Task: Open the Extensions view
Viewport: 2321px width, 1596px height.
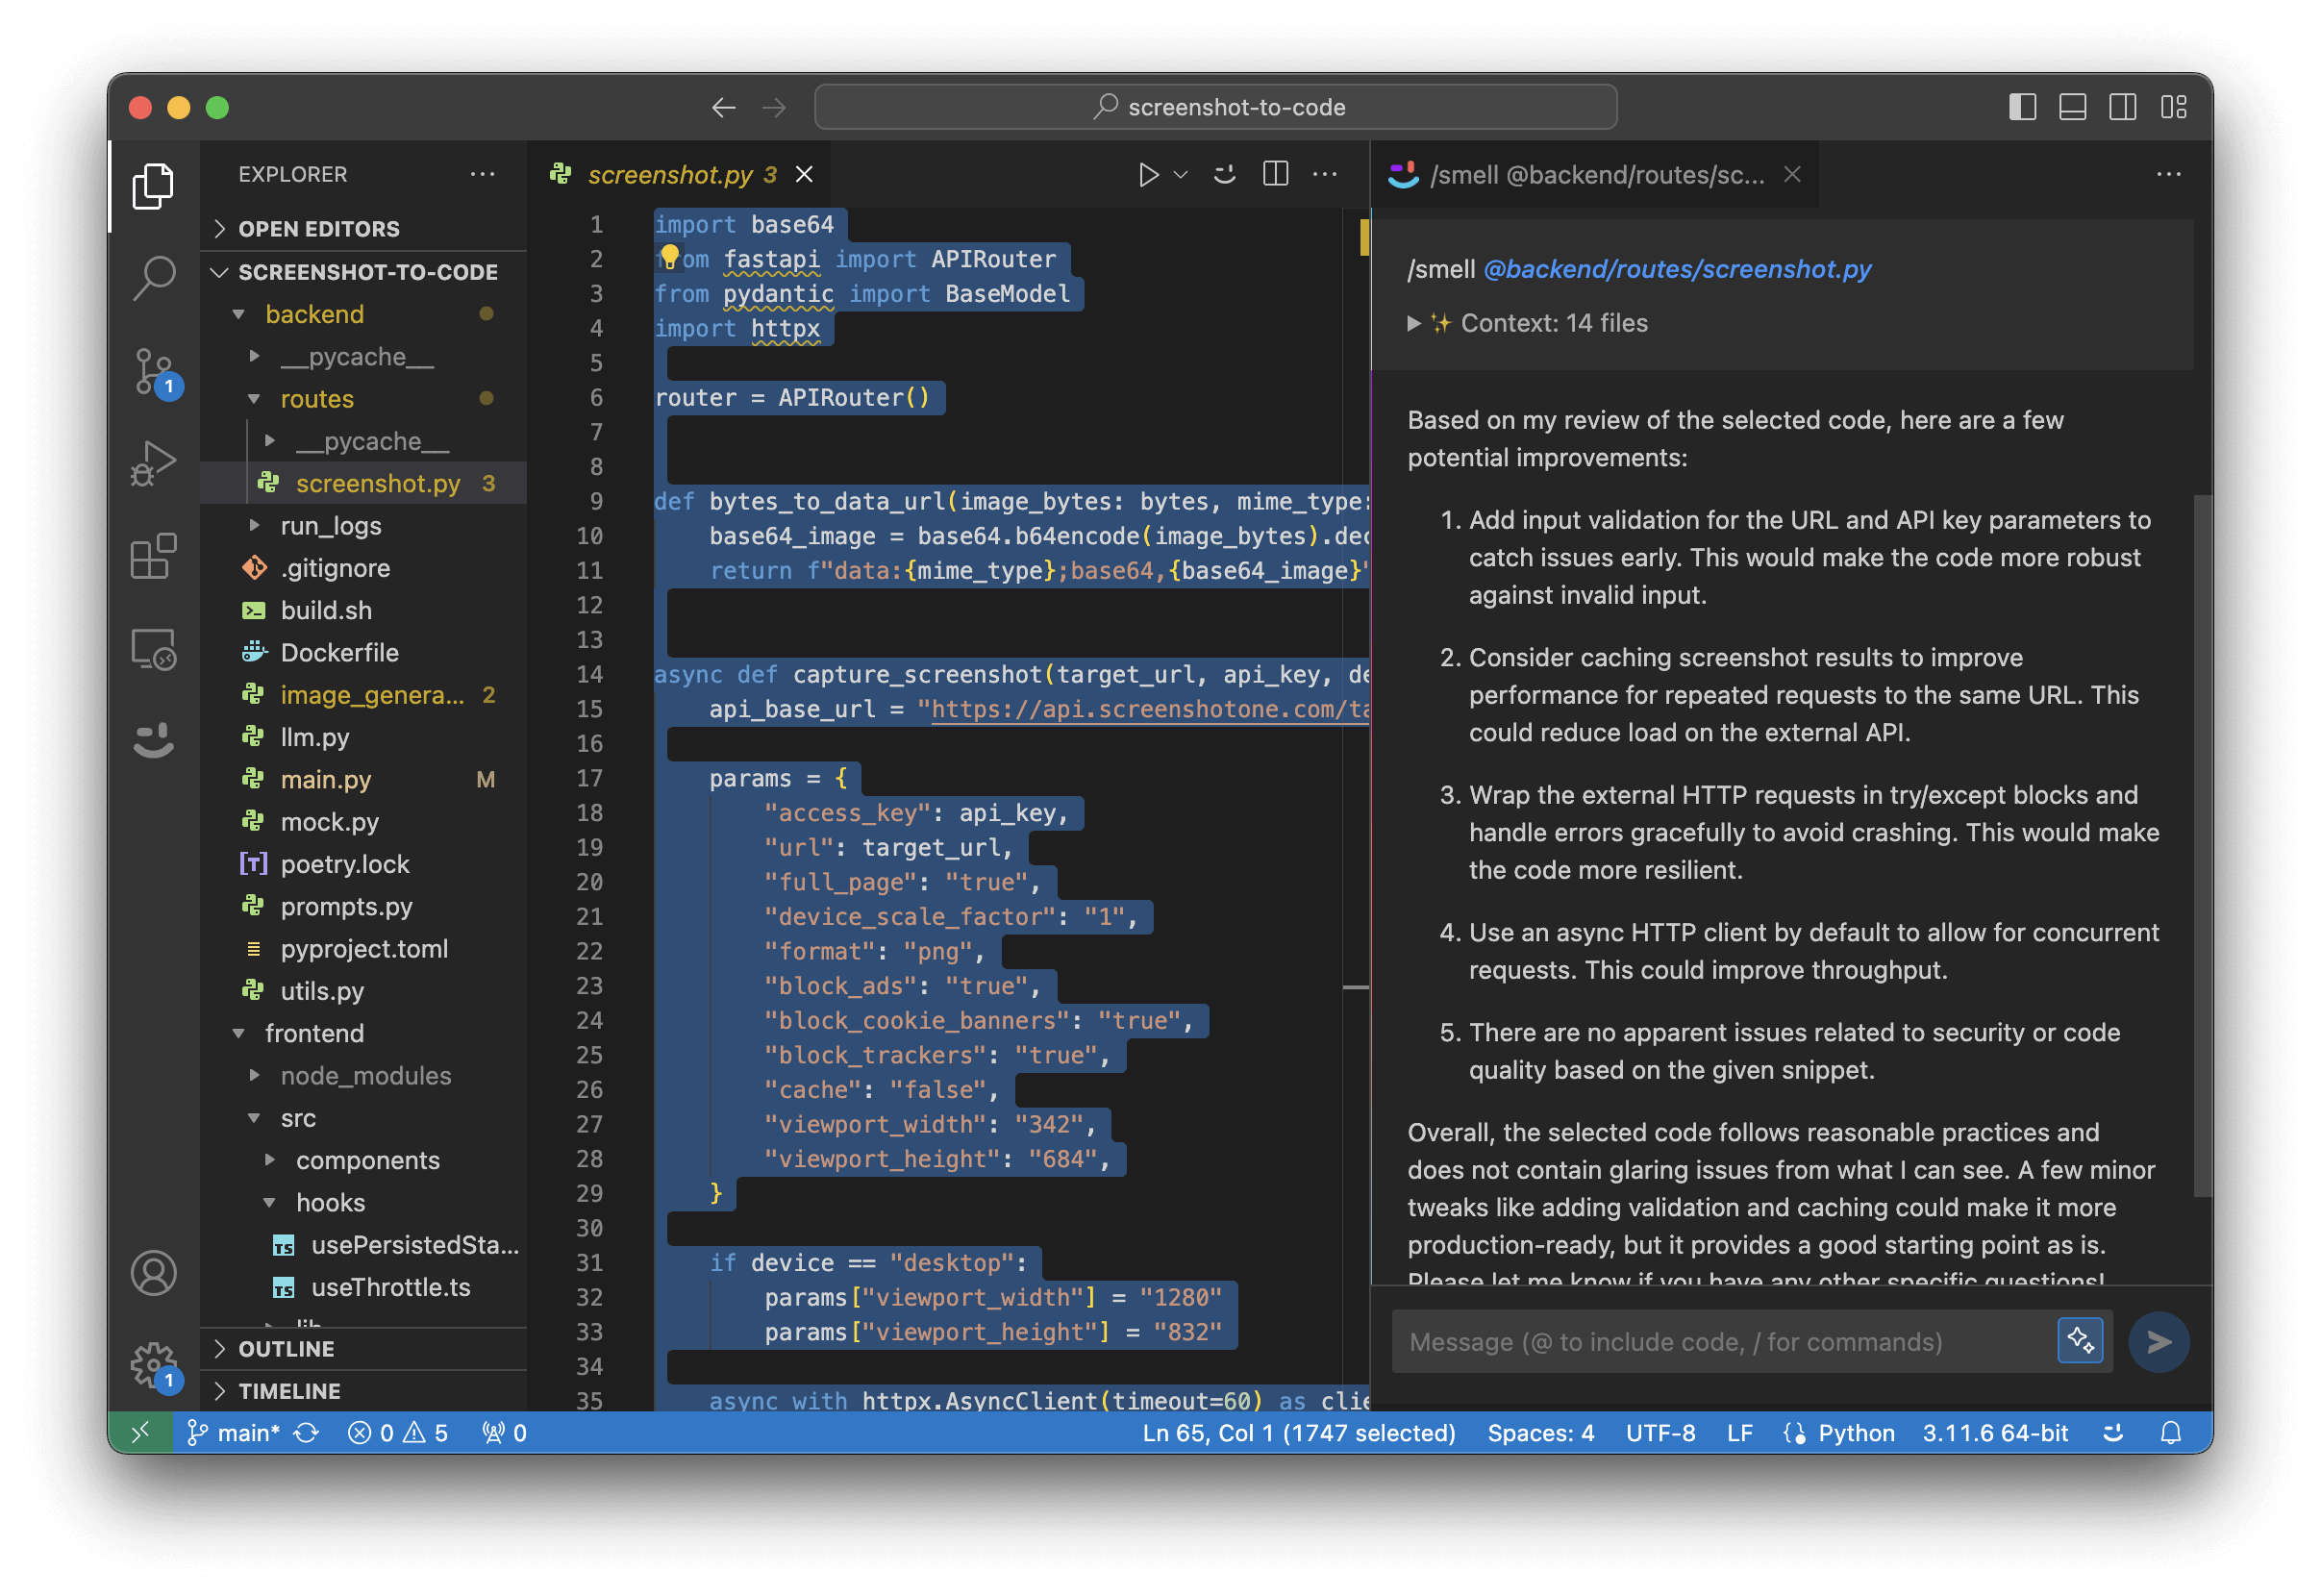Action: pyautogui.click(x=153, y=556)
